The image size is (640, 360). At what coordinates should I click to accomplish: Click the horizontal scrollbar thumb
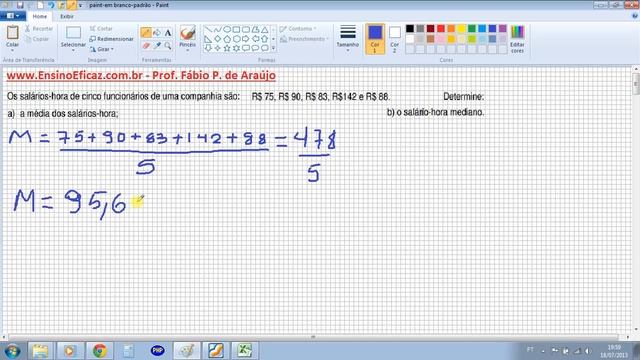coord(313,337)
